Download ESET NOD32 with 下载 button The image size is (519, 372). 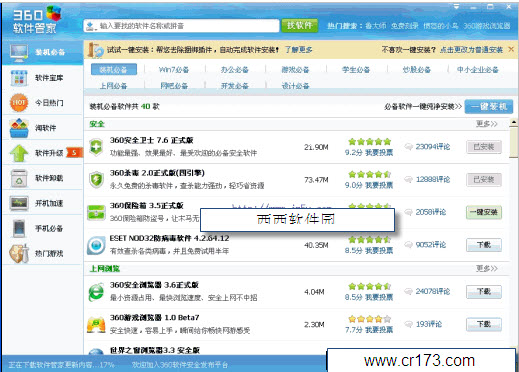pyautogui.click(x=484, y=245)
